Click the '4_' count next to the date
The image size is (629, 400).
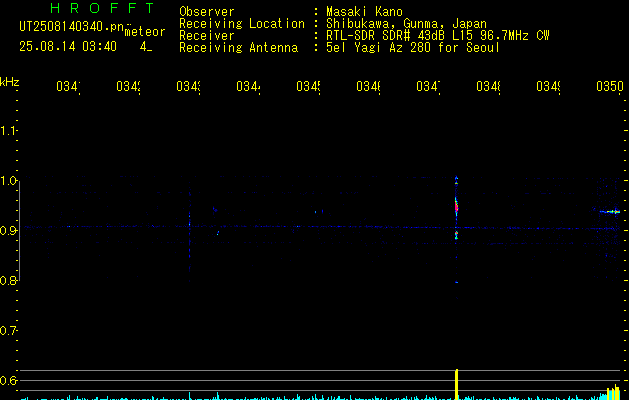146,47
